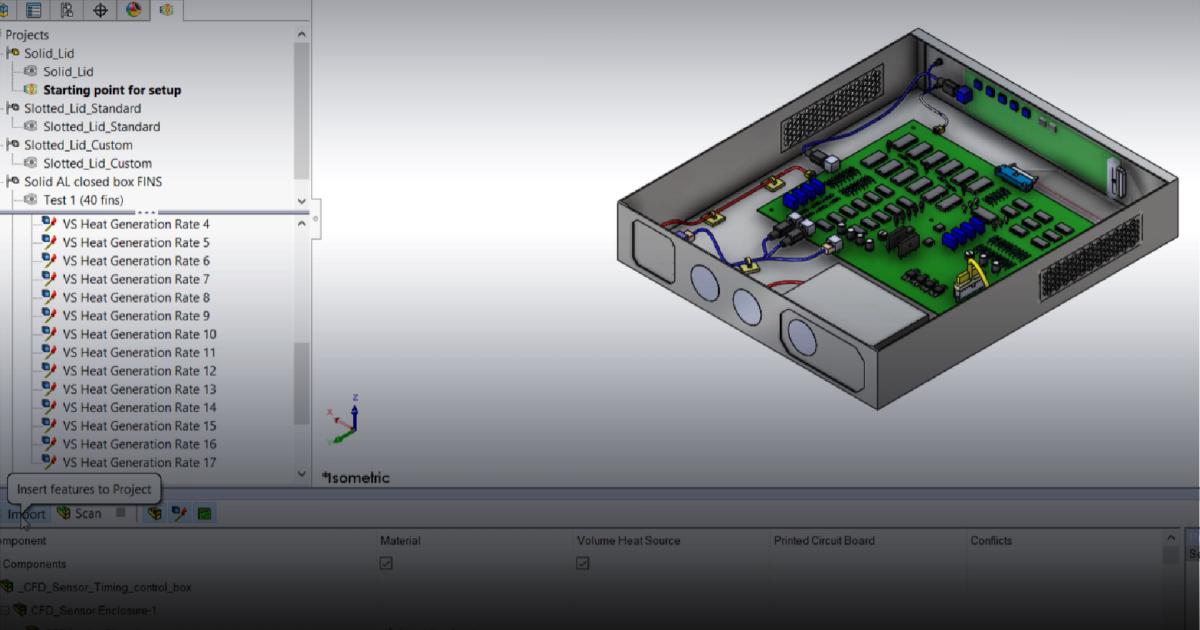Collapse the Solid_Lid project node
The image size is (1200, 630).
6,53
